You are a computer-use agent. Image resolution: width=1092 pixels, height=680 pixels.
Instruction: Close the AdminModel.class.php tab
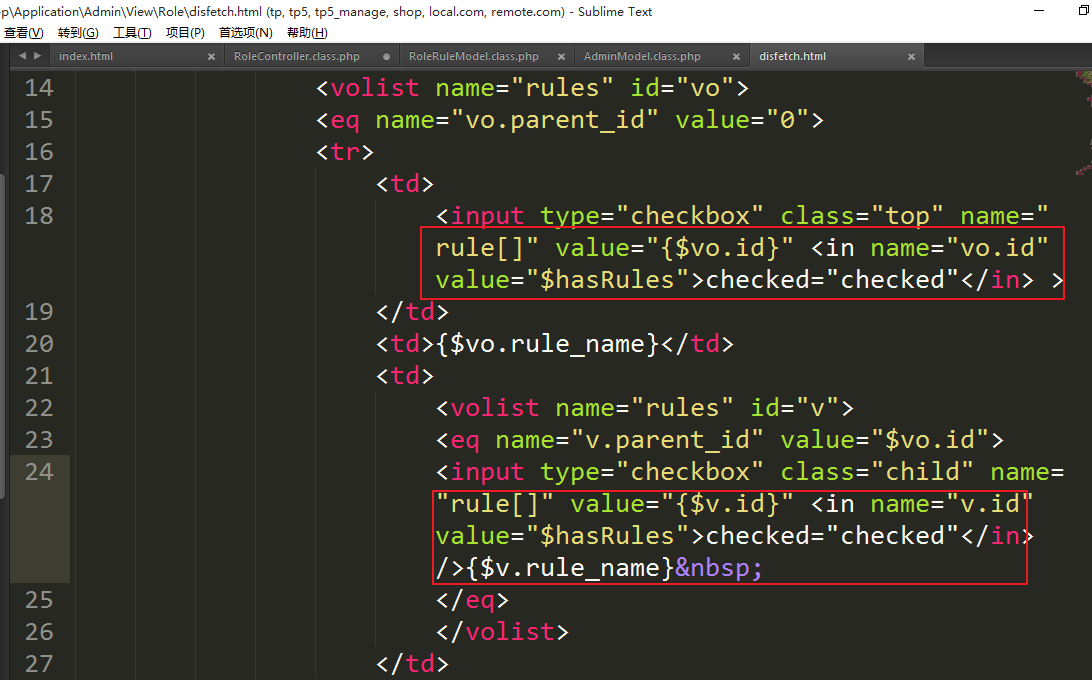[x=736, y=57]
